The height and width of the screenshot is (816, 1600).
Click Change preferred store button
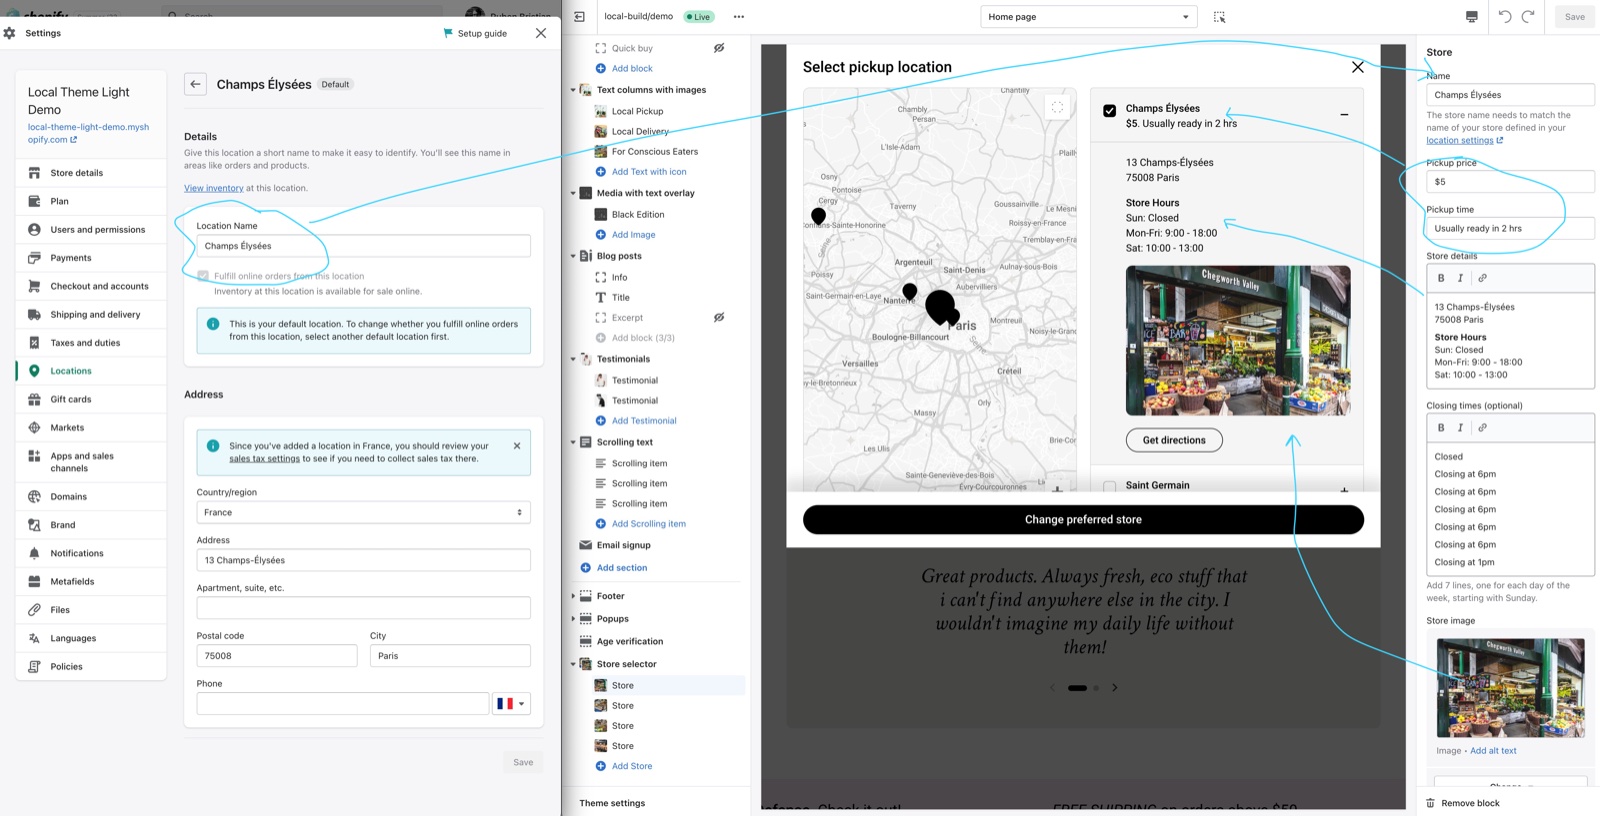pyautogui.click(x=1083, y=520)
